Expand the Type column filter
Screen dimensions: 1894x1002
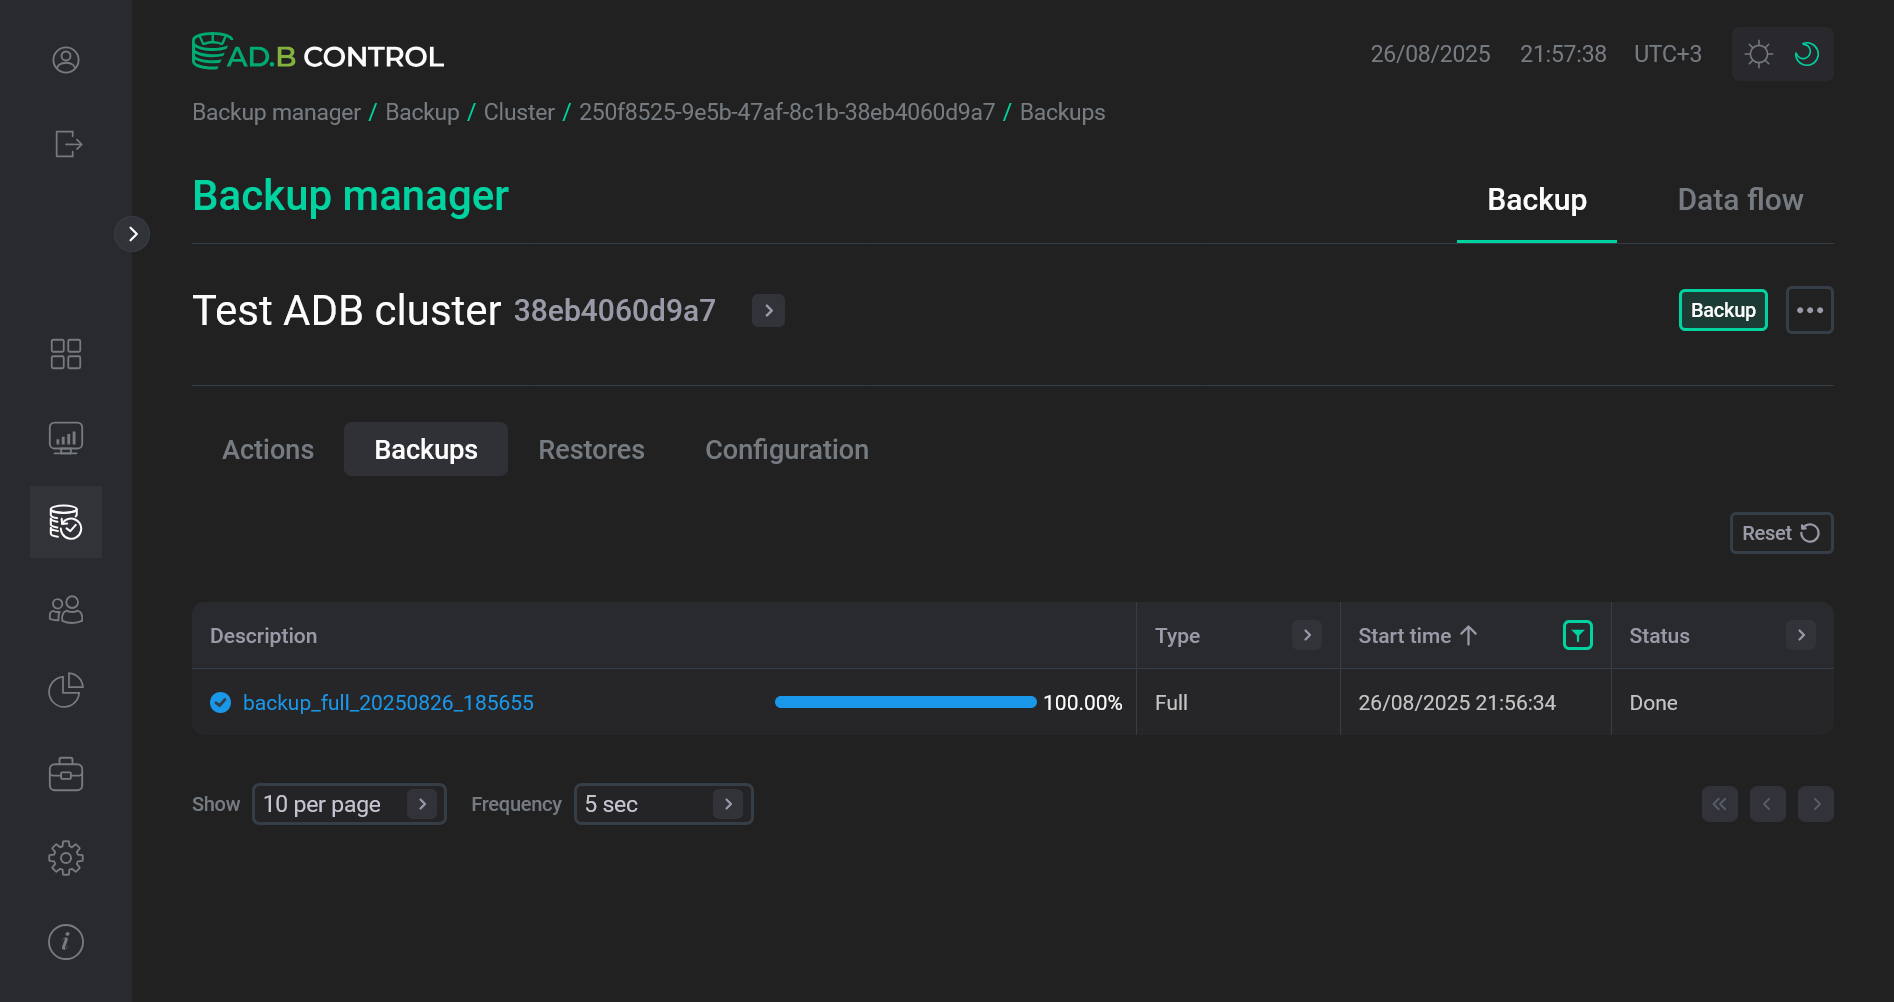click(x=1306, y=635)
